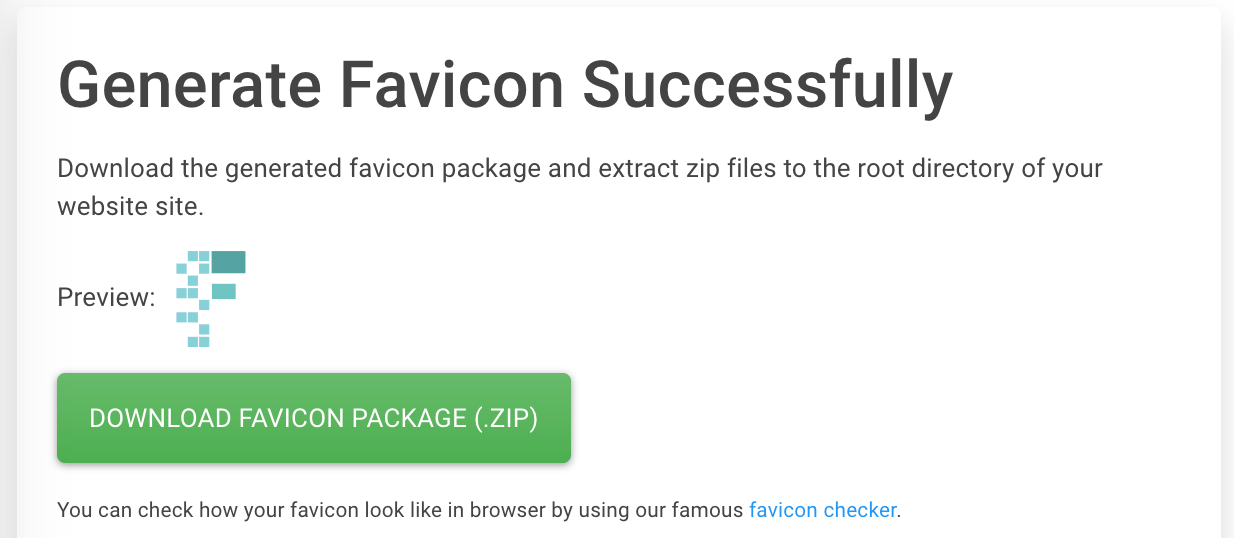Click the generated favicon preview image
The height and width of the screenshot is (538, 1234).
[x=210, y=299]
